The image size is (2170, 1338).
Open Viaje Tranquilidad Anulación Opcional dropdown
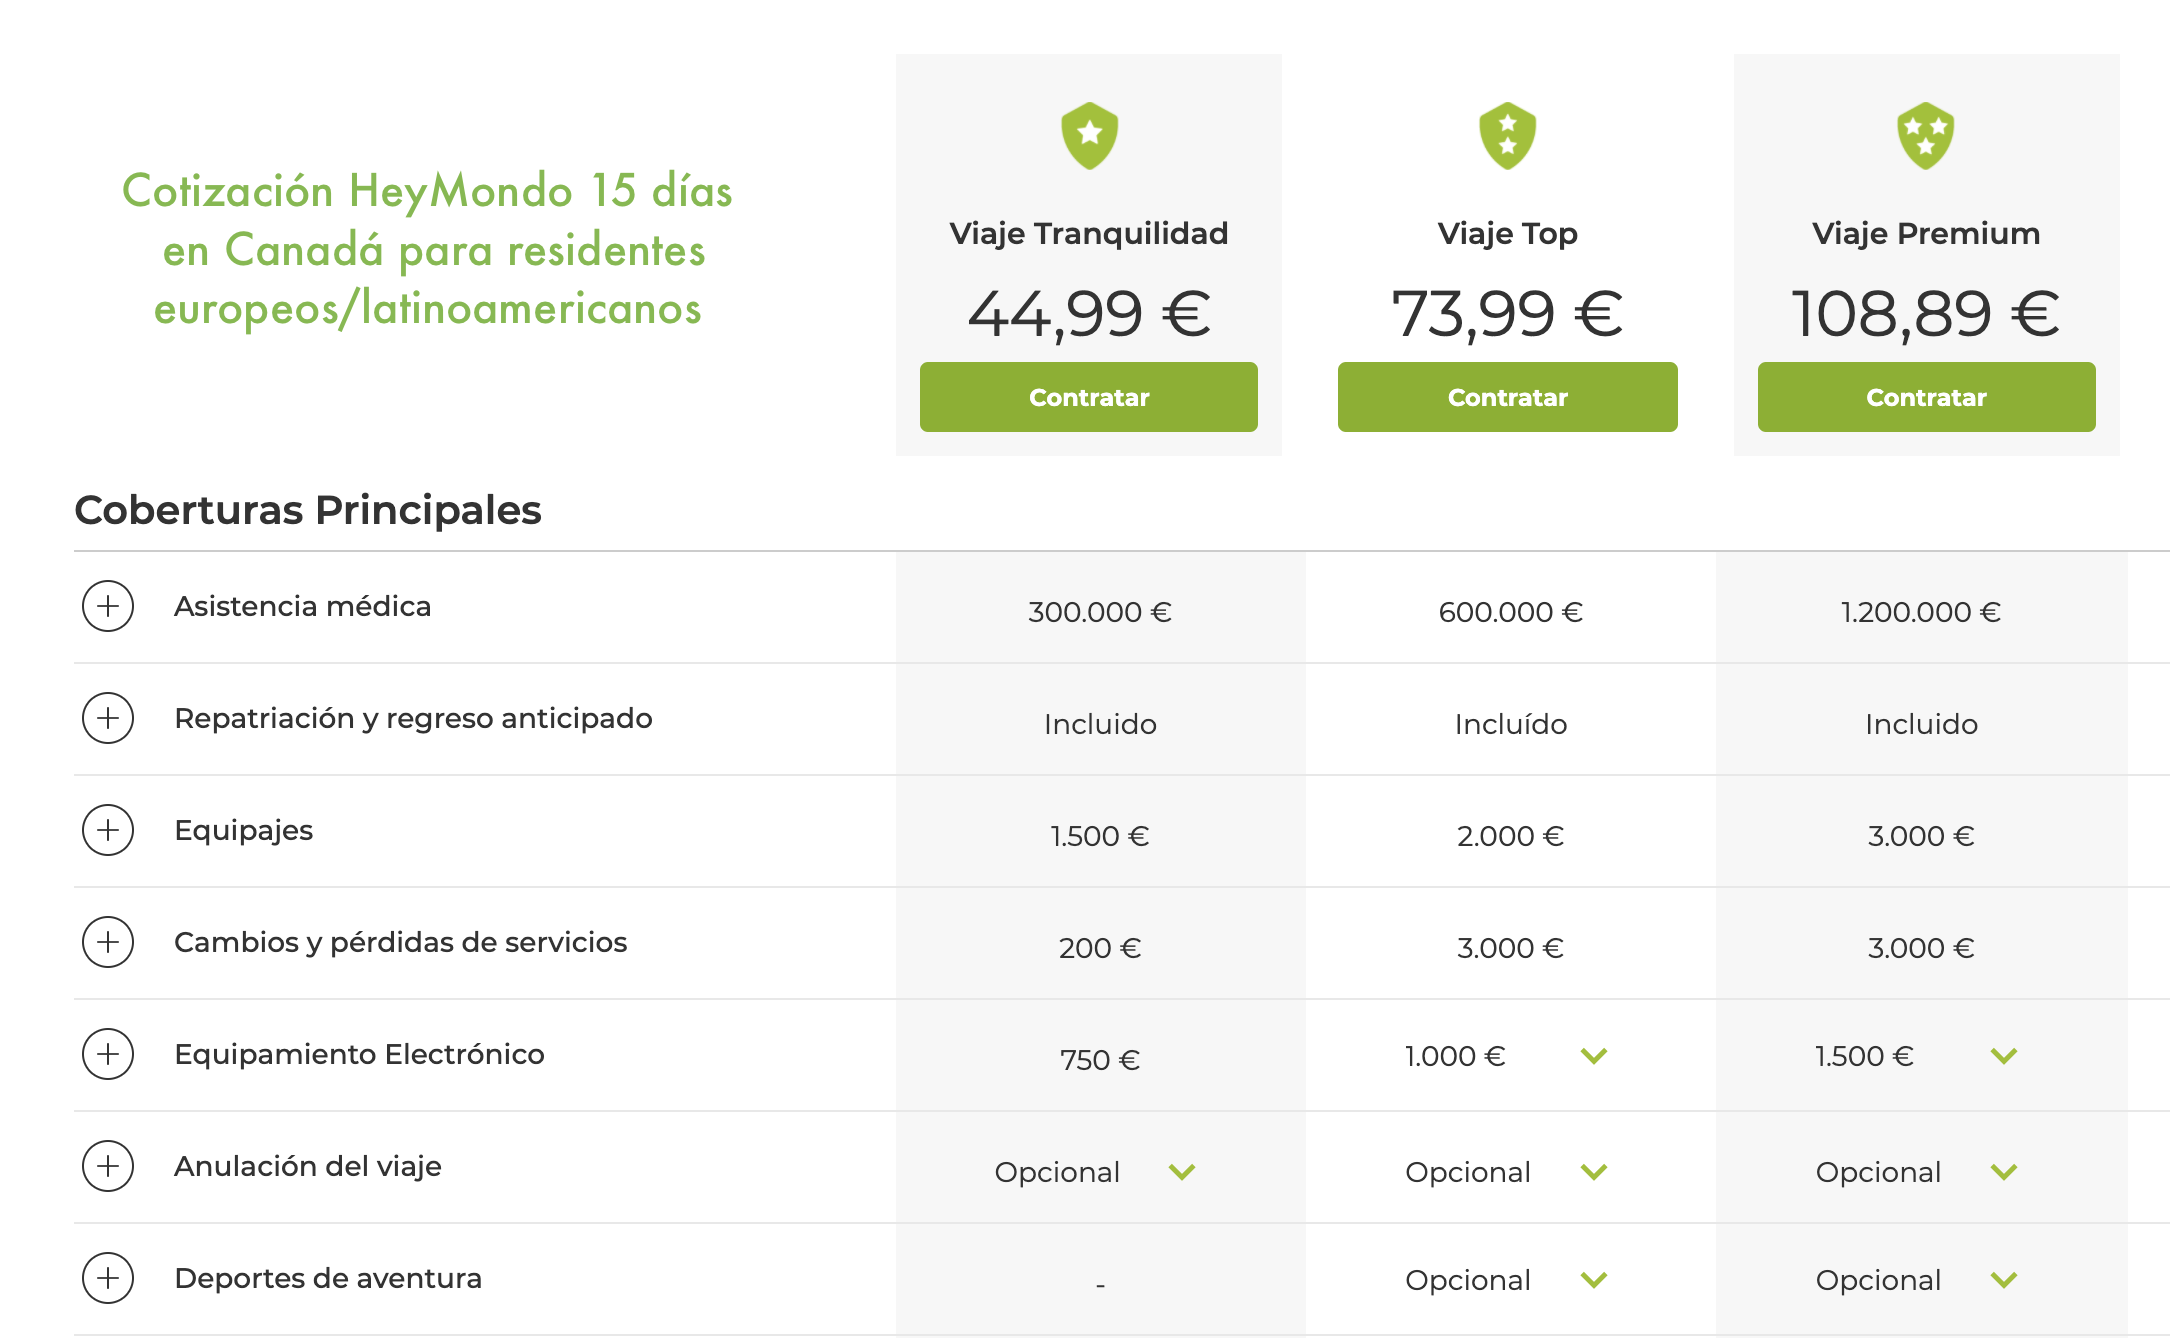click(1182, 1172)
